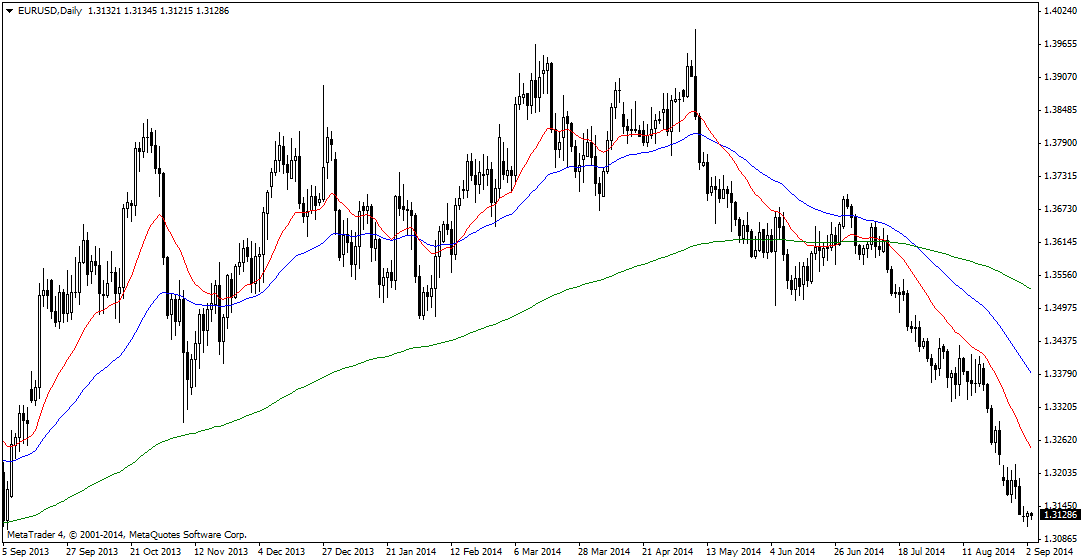The image size is (1081, 560).
Task: Click the 1.36145 price axis label
Action: click(x=1059, y=242)
